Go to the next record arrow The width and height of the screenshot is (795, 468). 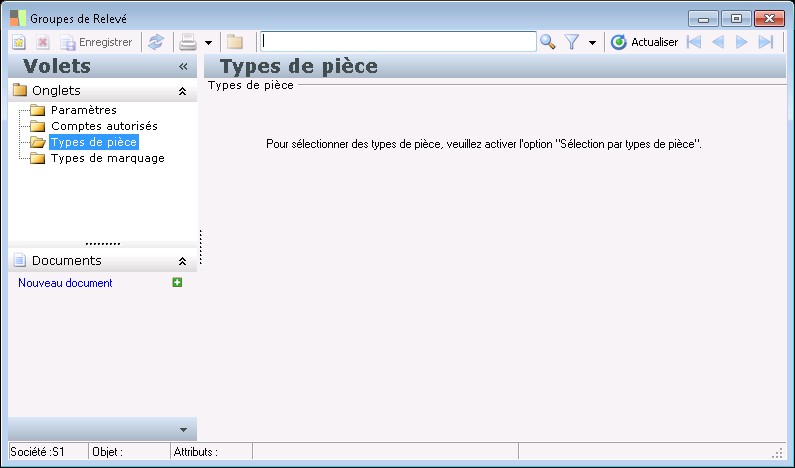[741, 42]
